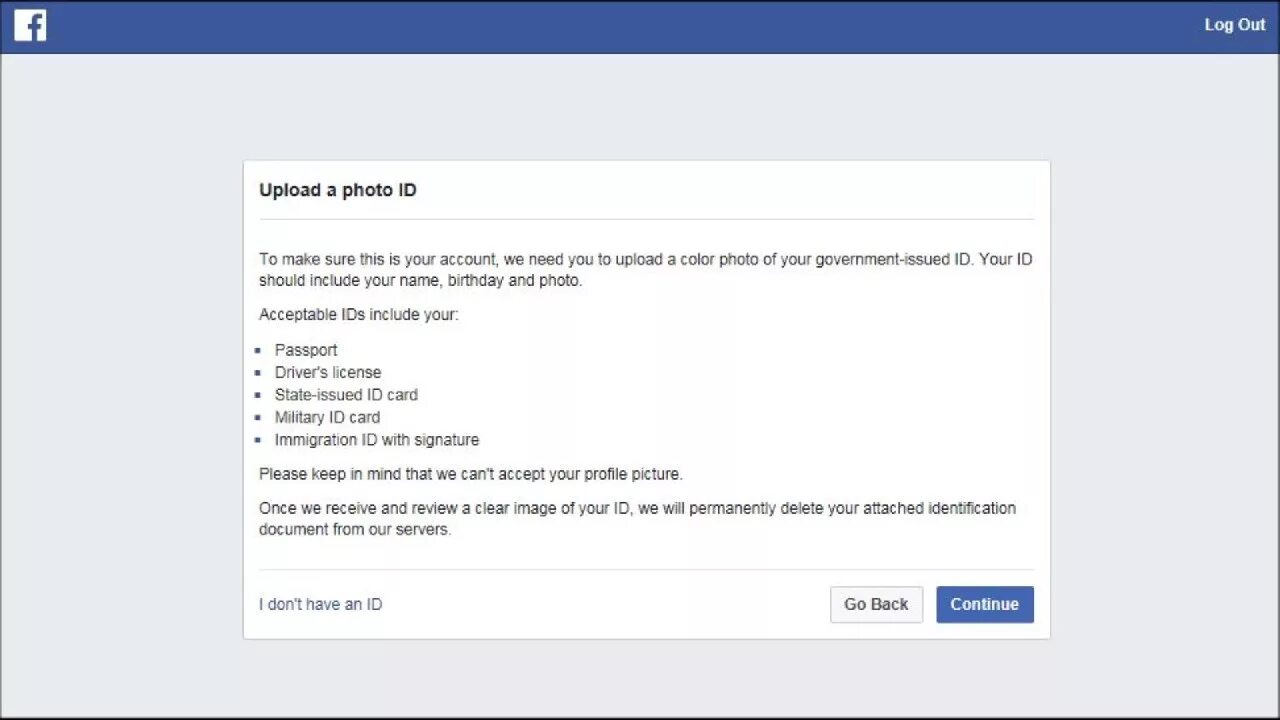Click the "I don't have an ID" link
Viewport: 1280px width, 720px height.
click(320, 604)
